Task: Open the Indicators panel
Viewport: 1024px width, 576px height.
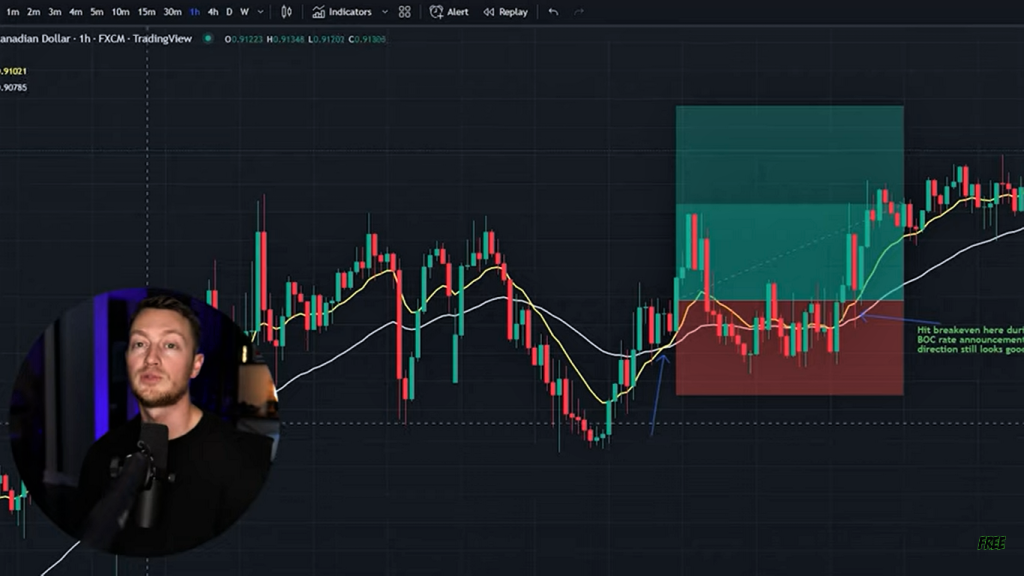Action: (342, 12)
